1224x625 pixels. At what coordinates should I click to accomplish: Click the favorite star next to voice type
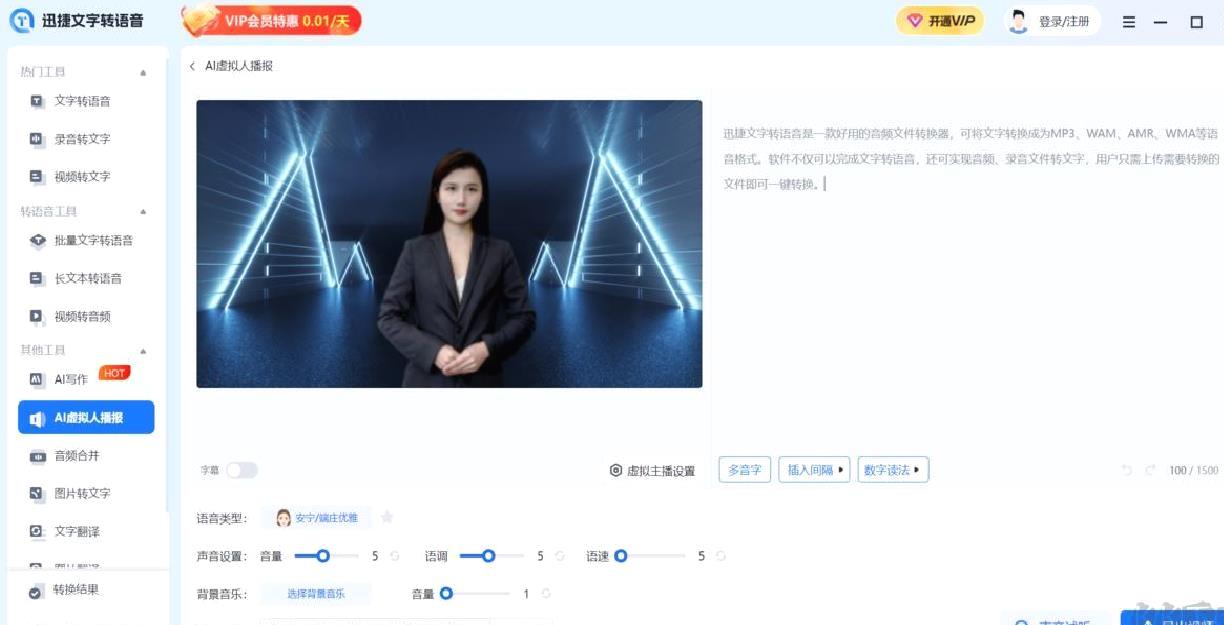387,517
